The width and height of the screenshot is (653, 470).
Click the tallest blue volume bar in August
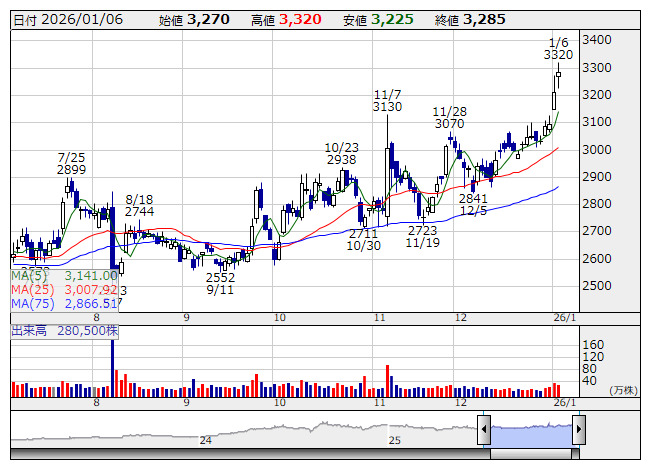(112, 368)
